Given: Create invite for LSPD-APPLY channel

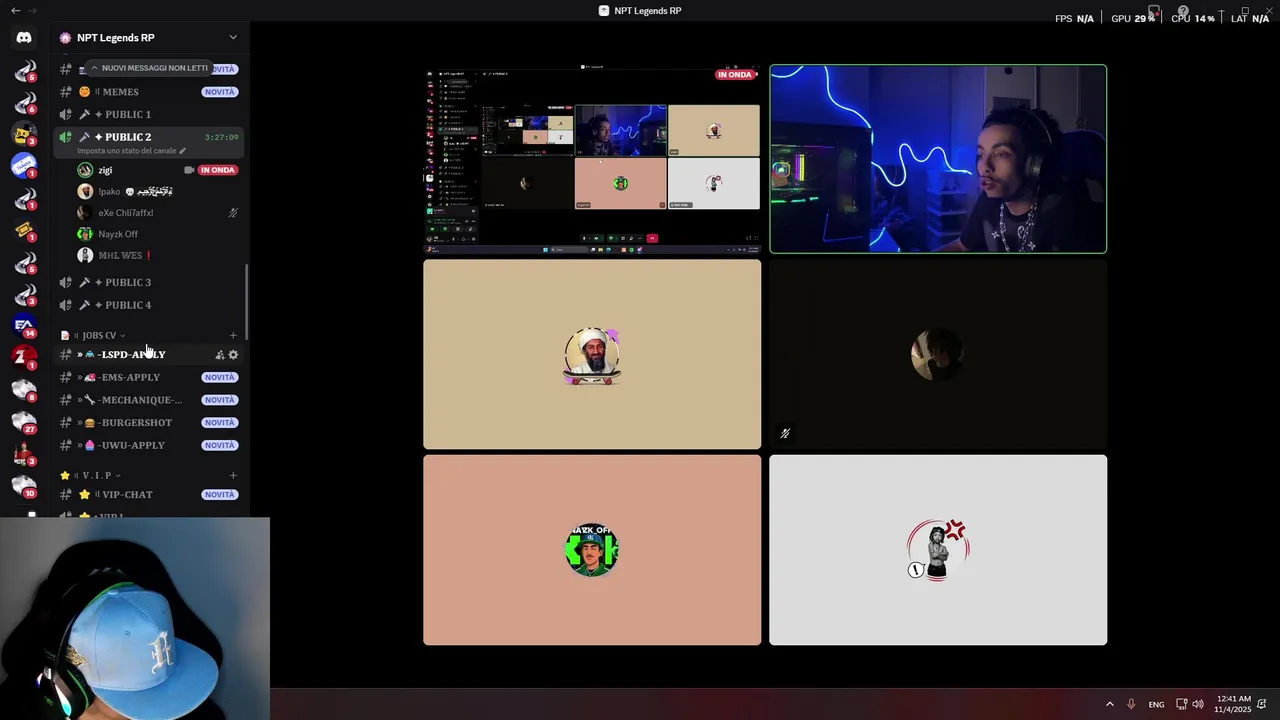Looking at the screenshot, I should [x=220, y=355].
